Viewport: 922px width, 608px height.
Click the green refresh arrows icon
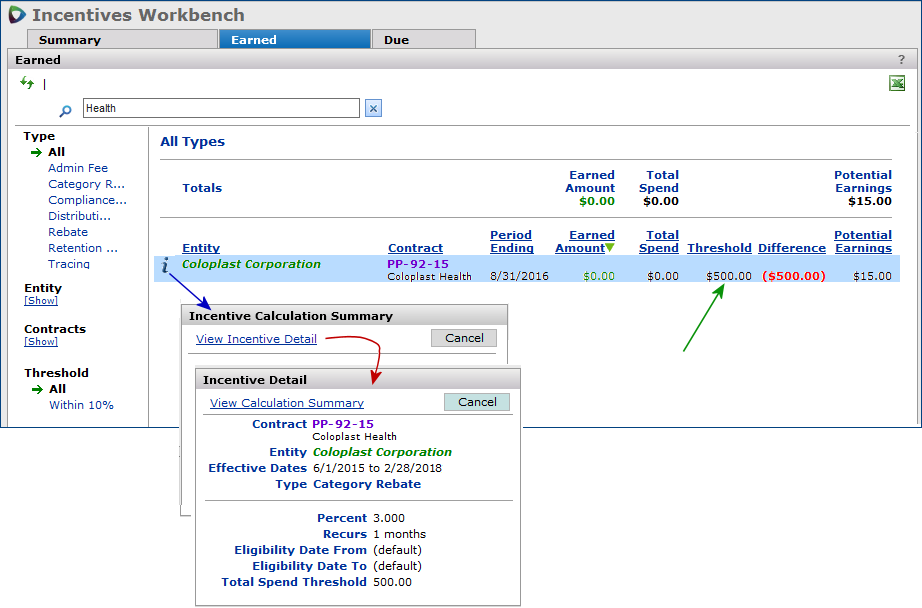point(27,83)
